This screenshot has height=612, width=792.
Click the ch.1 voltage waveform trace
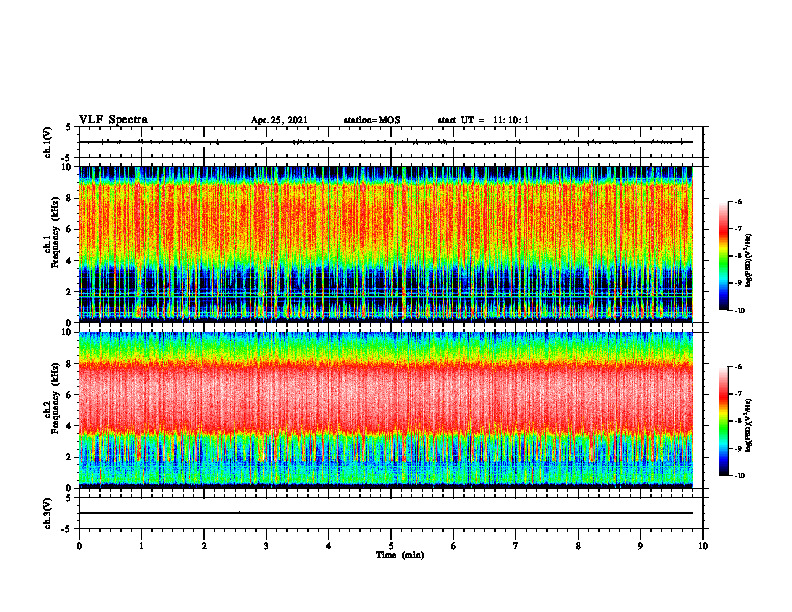(x=385, y=142)
